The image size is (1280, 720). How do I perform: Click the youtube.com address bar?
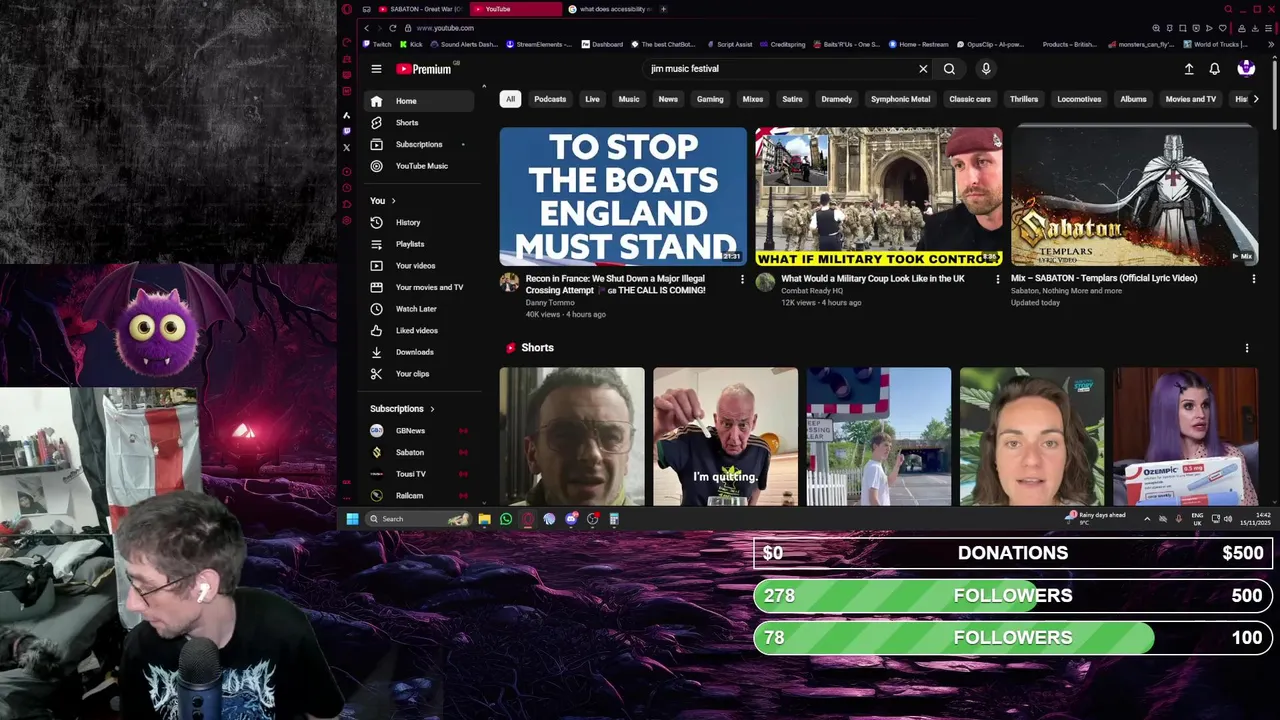tap(445, 28)
